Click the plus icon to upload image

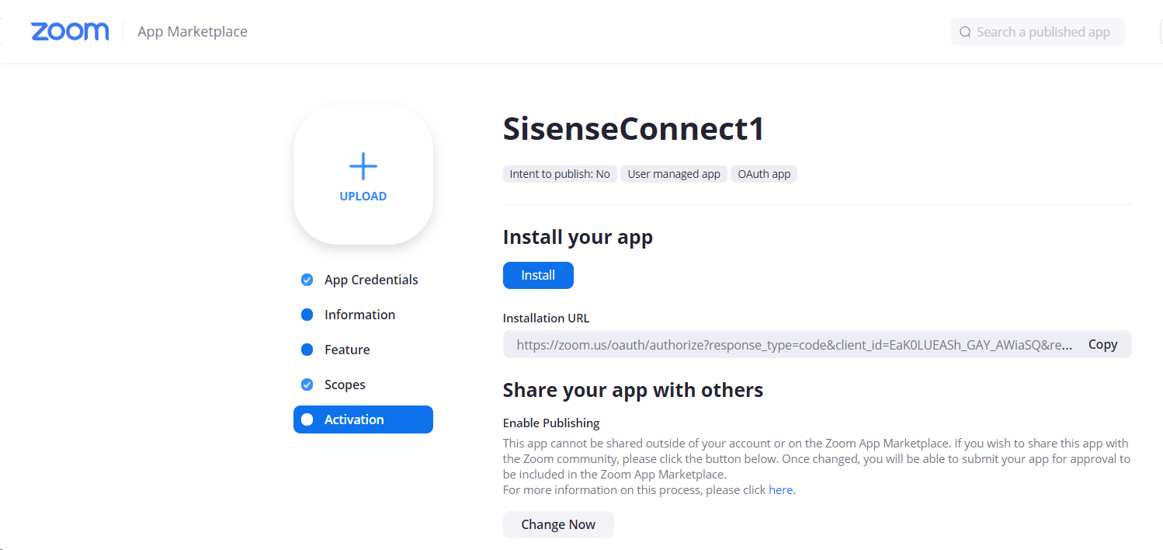click(x=363, y=166)
